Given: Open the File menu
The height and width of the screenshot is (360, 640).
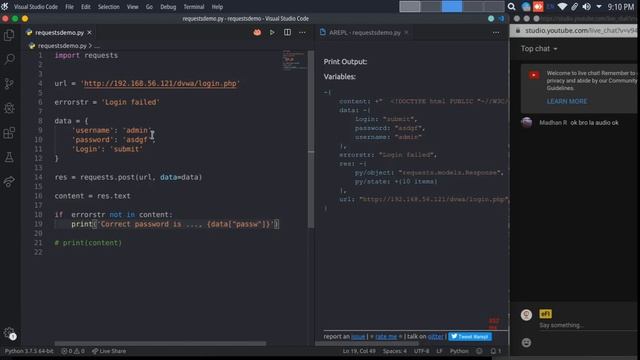Looking at the screenshot, I should coord(69,7).
